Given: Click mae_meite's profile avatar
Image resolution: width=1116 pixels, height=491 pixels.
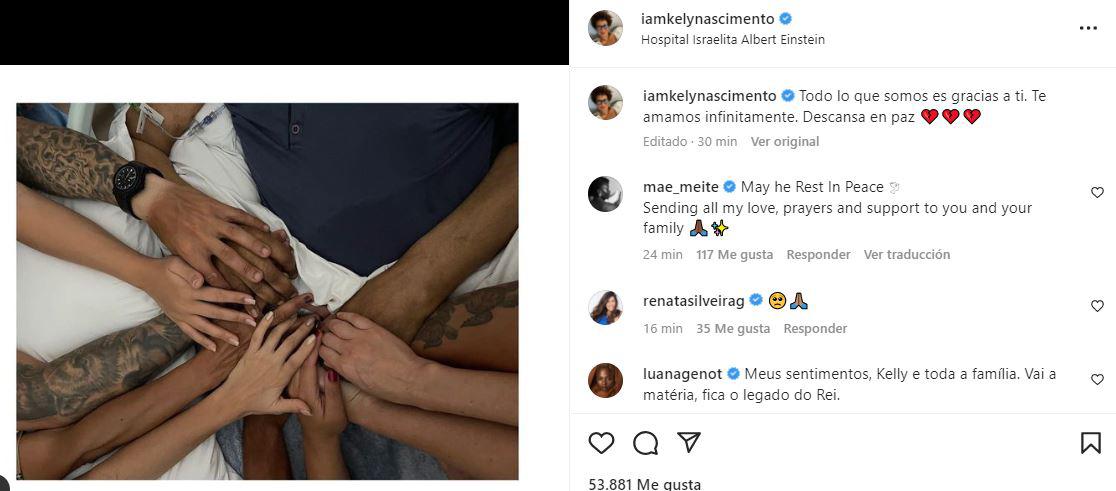Looking at the screenshot, I should 605,194.
